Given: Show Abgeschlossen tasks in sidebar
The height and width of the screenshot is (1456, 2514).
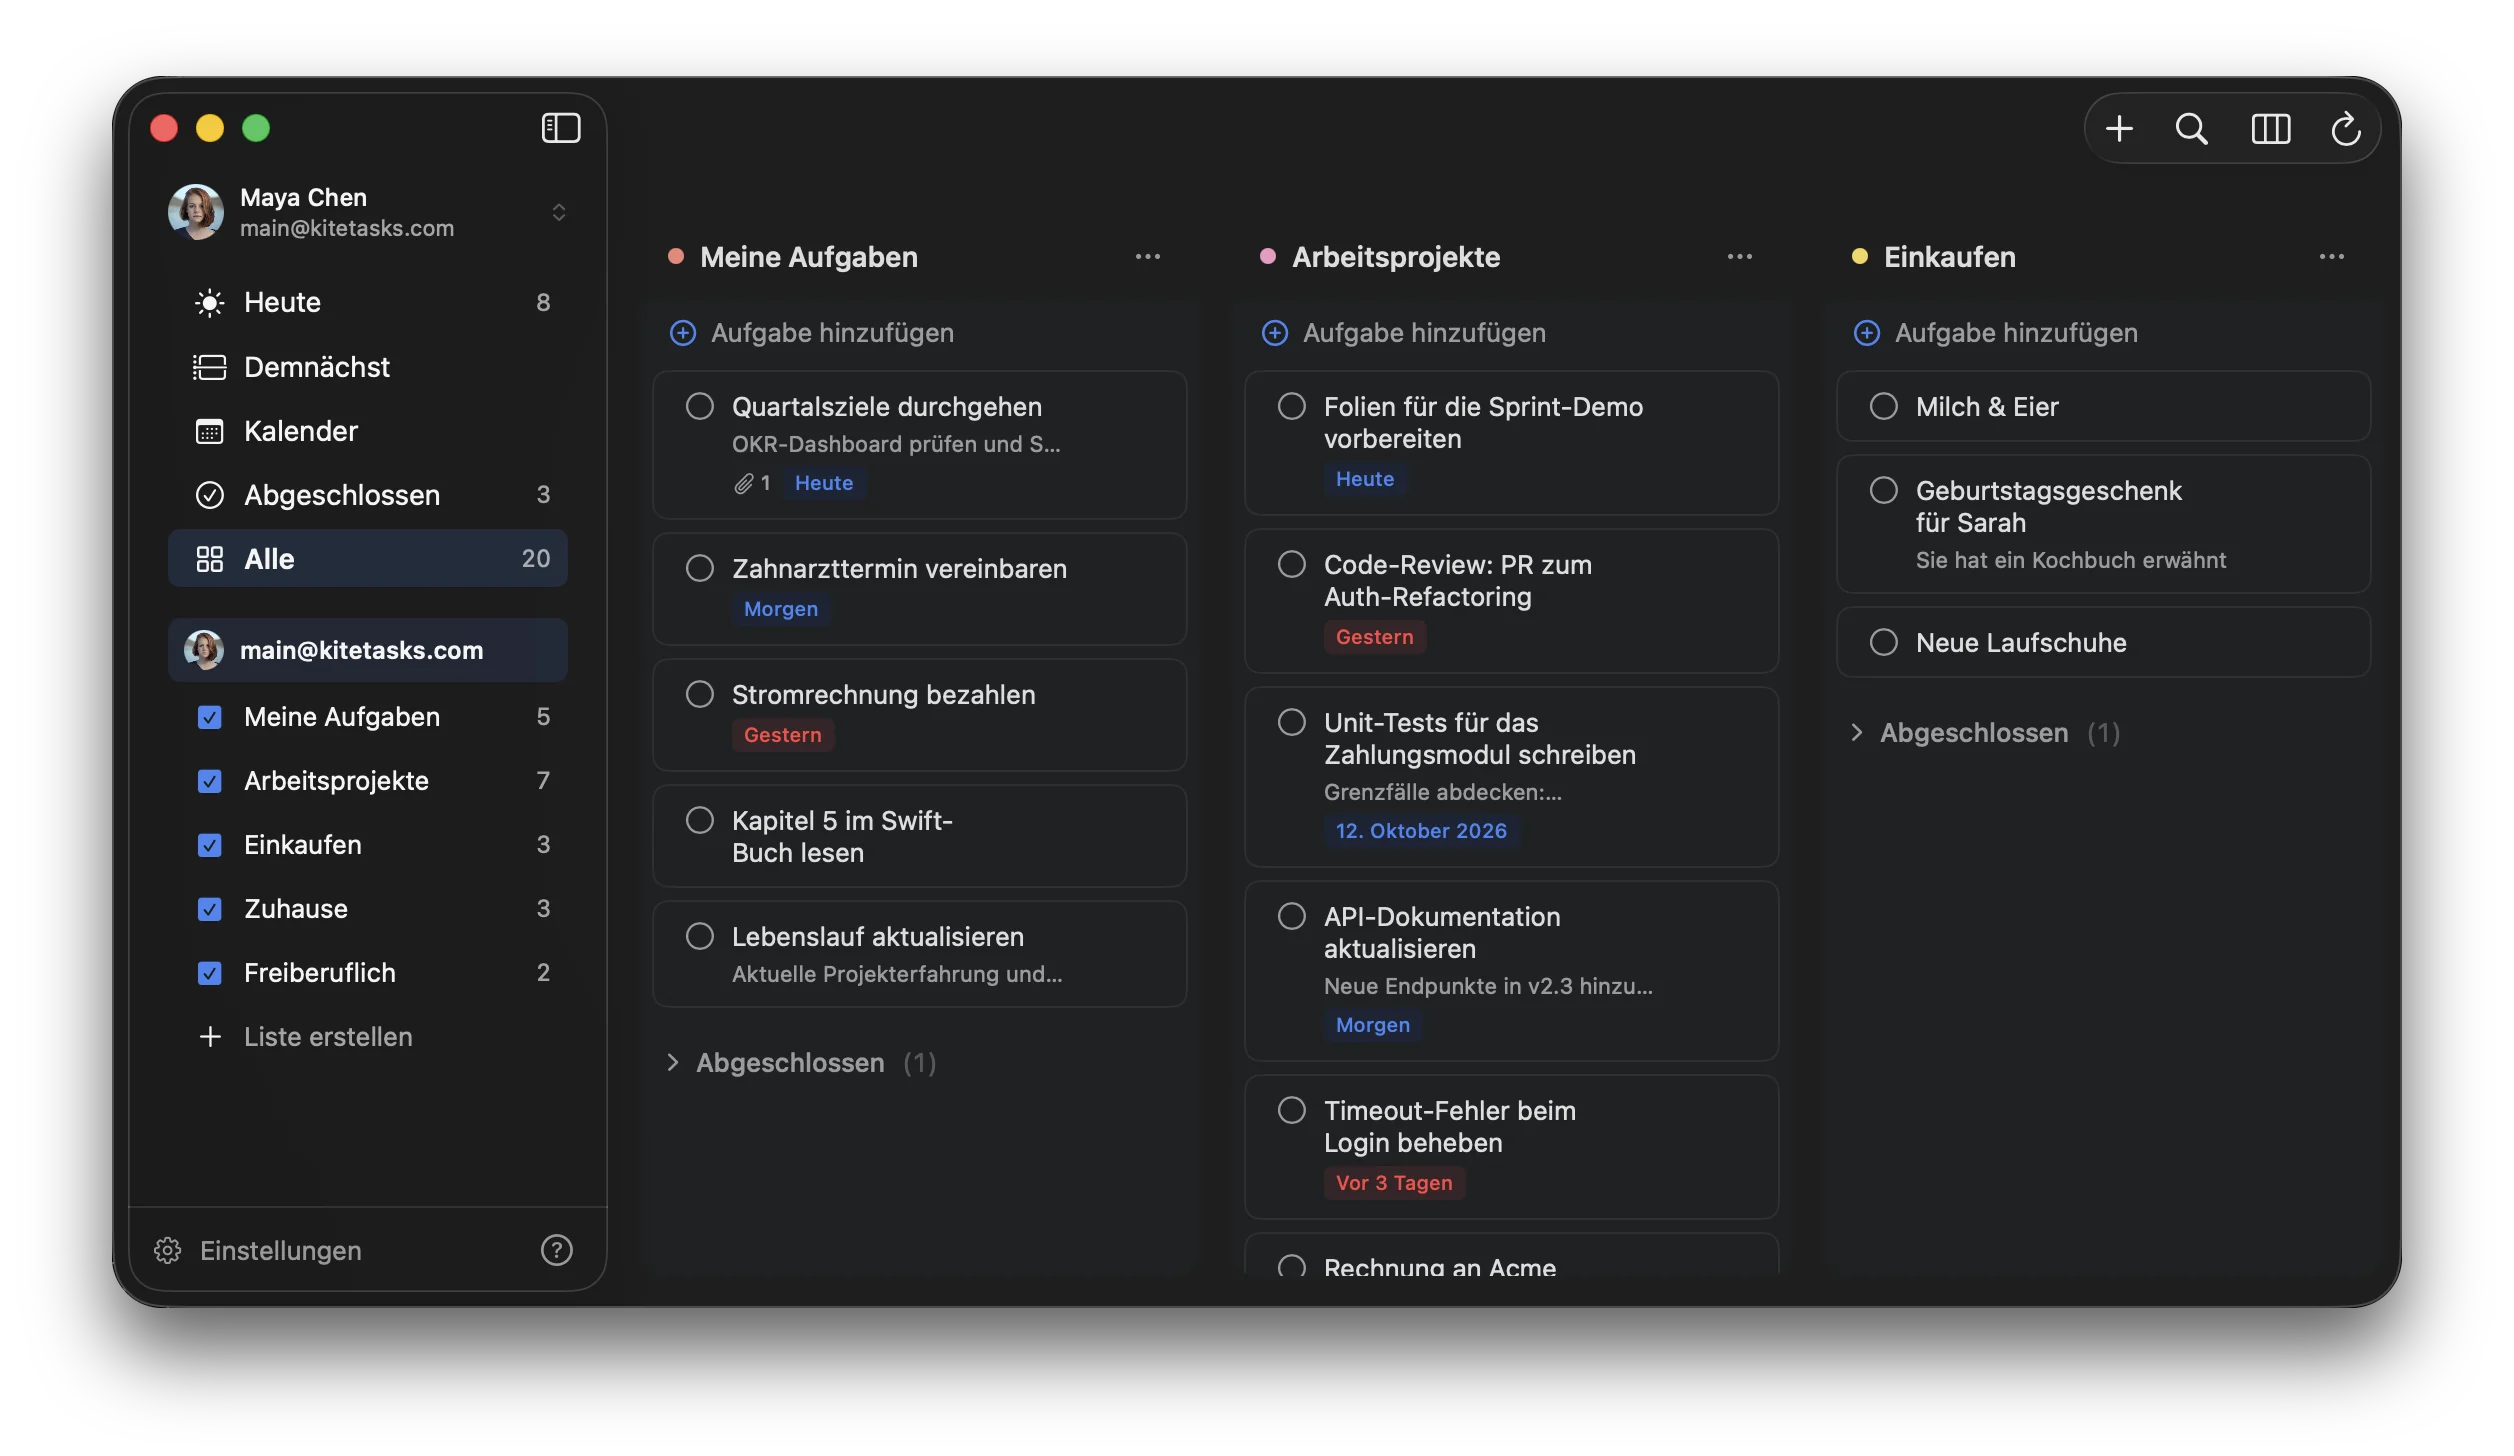Looking at the screenshot, I should [x=368, y=495].
